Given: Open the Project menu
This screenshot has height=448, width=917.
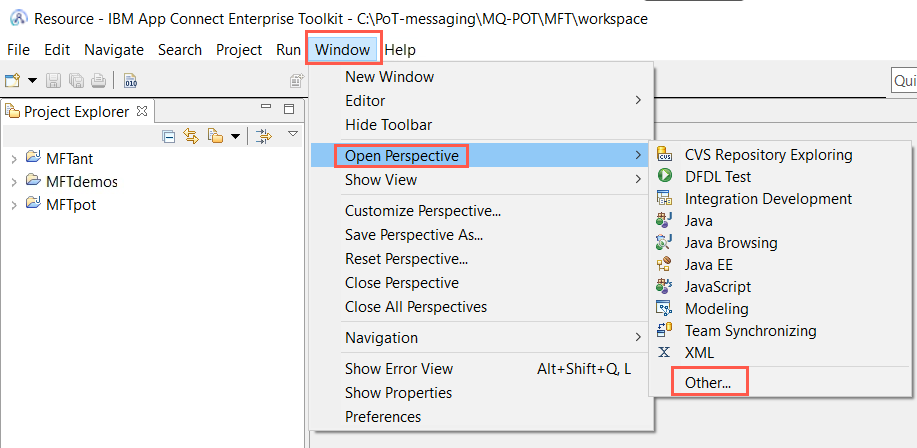Looking at the screenshot, I should (239, 50).
